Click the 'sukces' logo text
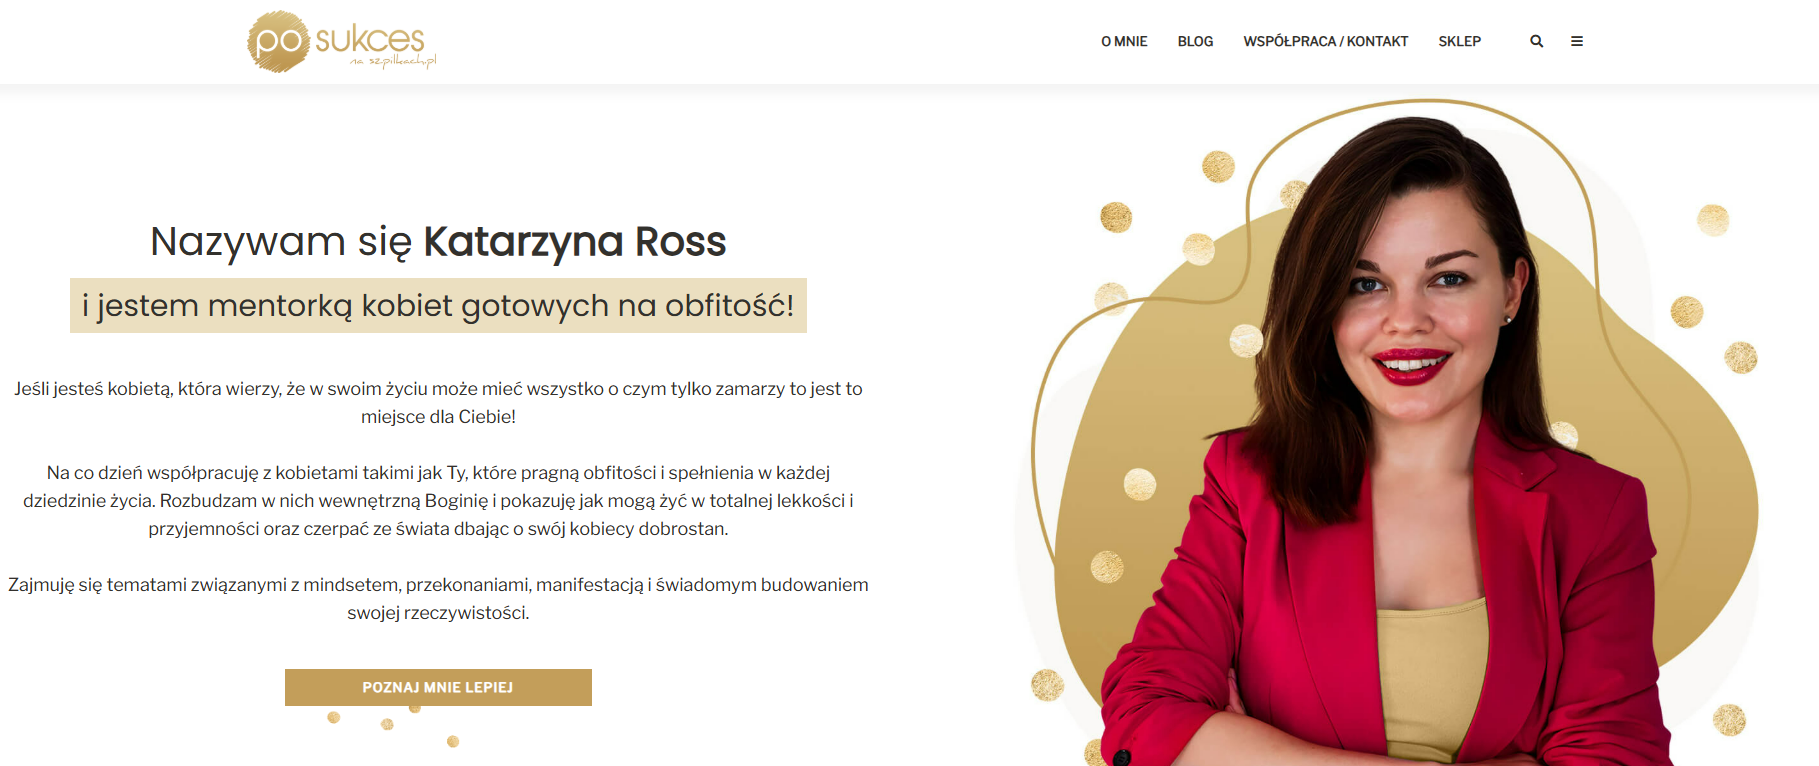The height and width of the screenshot is (766, 1819). [x=370, y=39]
